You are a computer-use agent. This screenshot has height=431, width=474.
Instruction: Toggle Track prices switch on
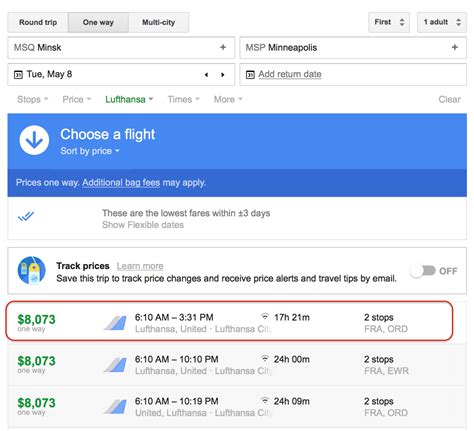[423, 271]
